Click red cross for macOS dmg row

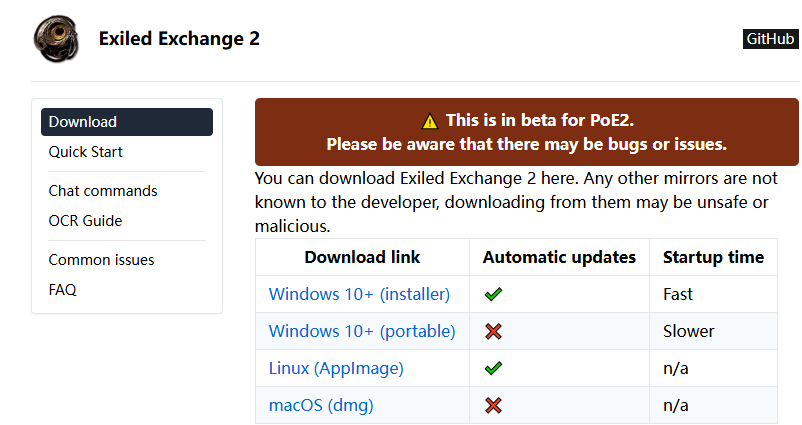(x=492, y=405)
